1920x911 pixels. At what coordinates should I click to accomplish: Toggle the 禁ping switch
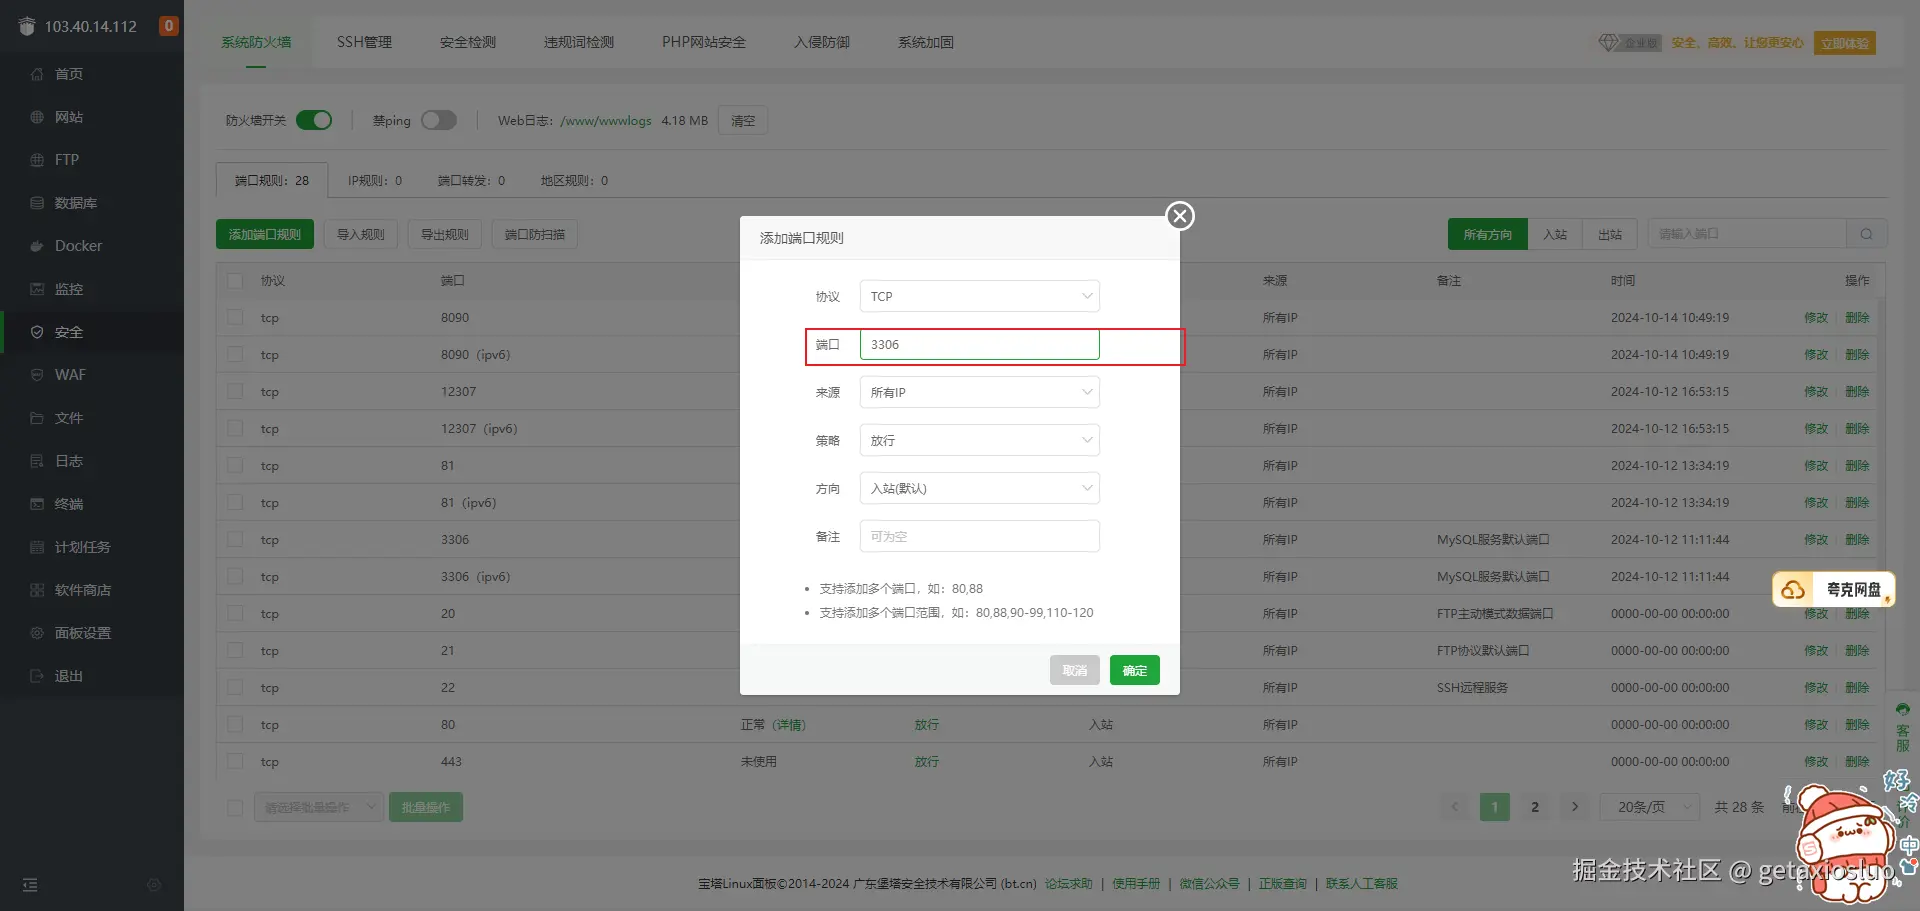(439, 120)
